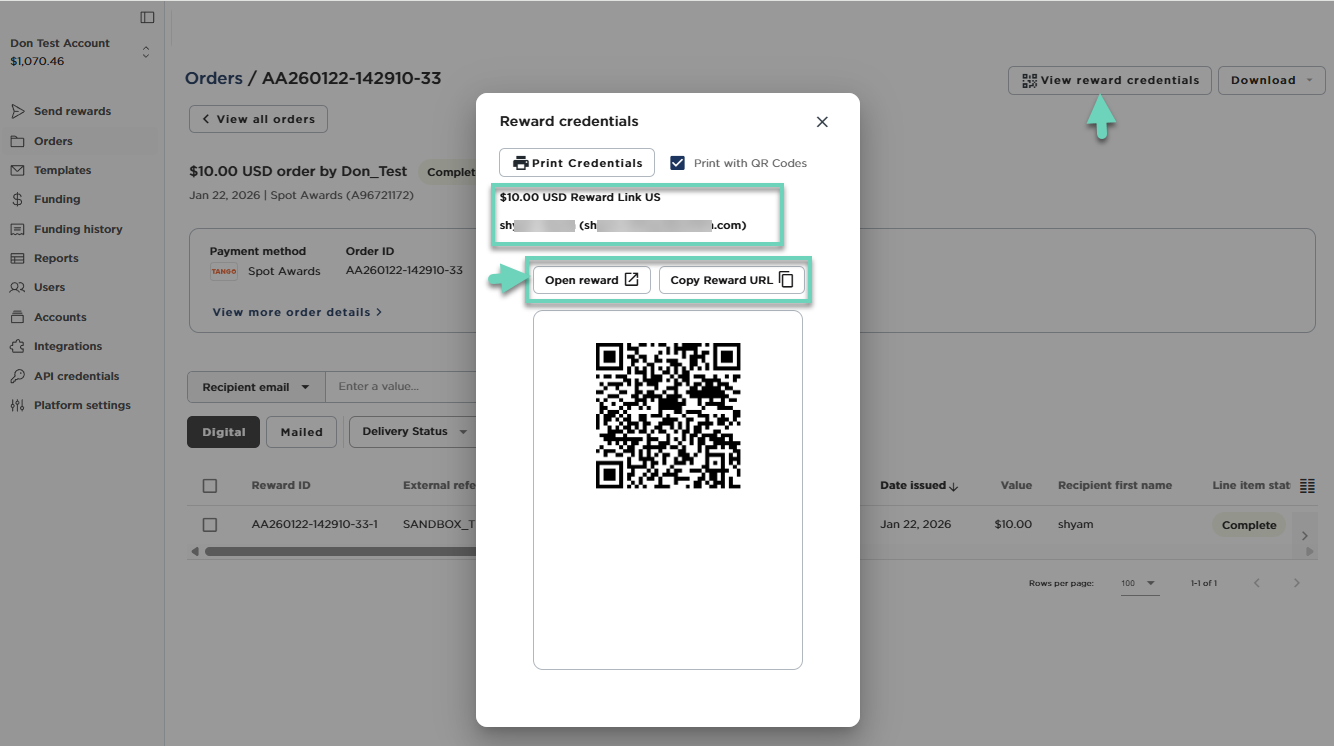The height and width of the screenshot is (746, 1334).
Task: Click the Copy Reward URL copy icon
Action: click(x=786, y=280)
